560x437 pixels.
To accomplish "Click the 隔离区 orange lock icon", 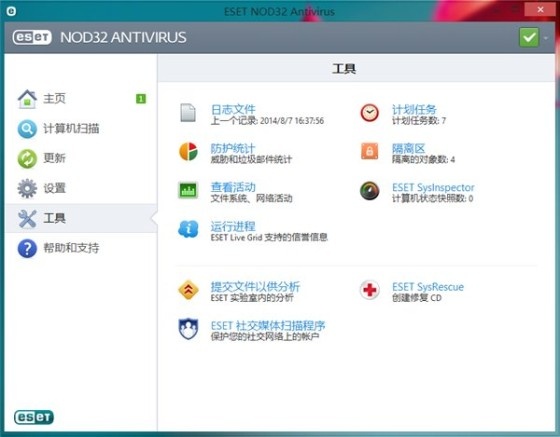I will tap(370, 151).
